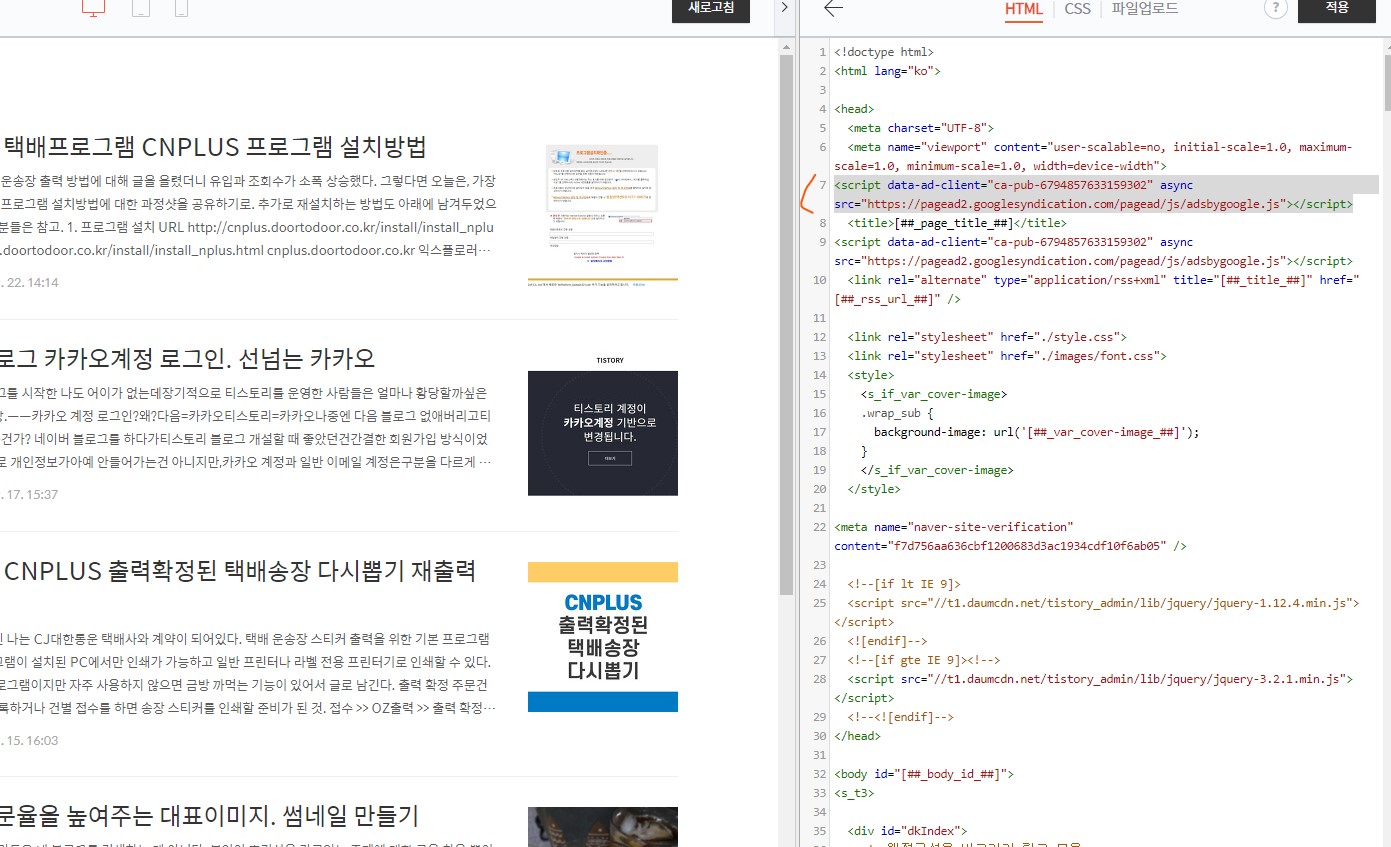Open post '카카오계정 로그인. 선넘는 카카오'
The height and width of the screenshot is (847, 1391).
(188, 358)
